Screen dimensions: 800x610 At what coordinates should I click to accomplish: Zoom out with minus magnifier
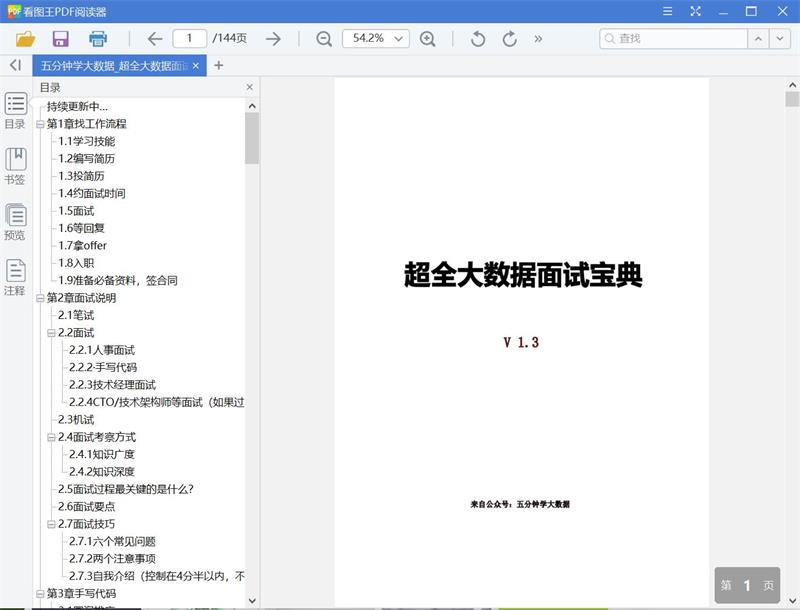pyautogui.click(x=324, y=39)
